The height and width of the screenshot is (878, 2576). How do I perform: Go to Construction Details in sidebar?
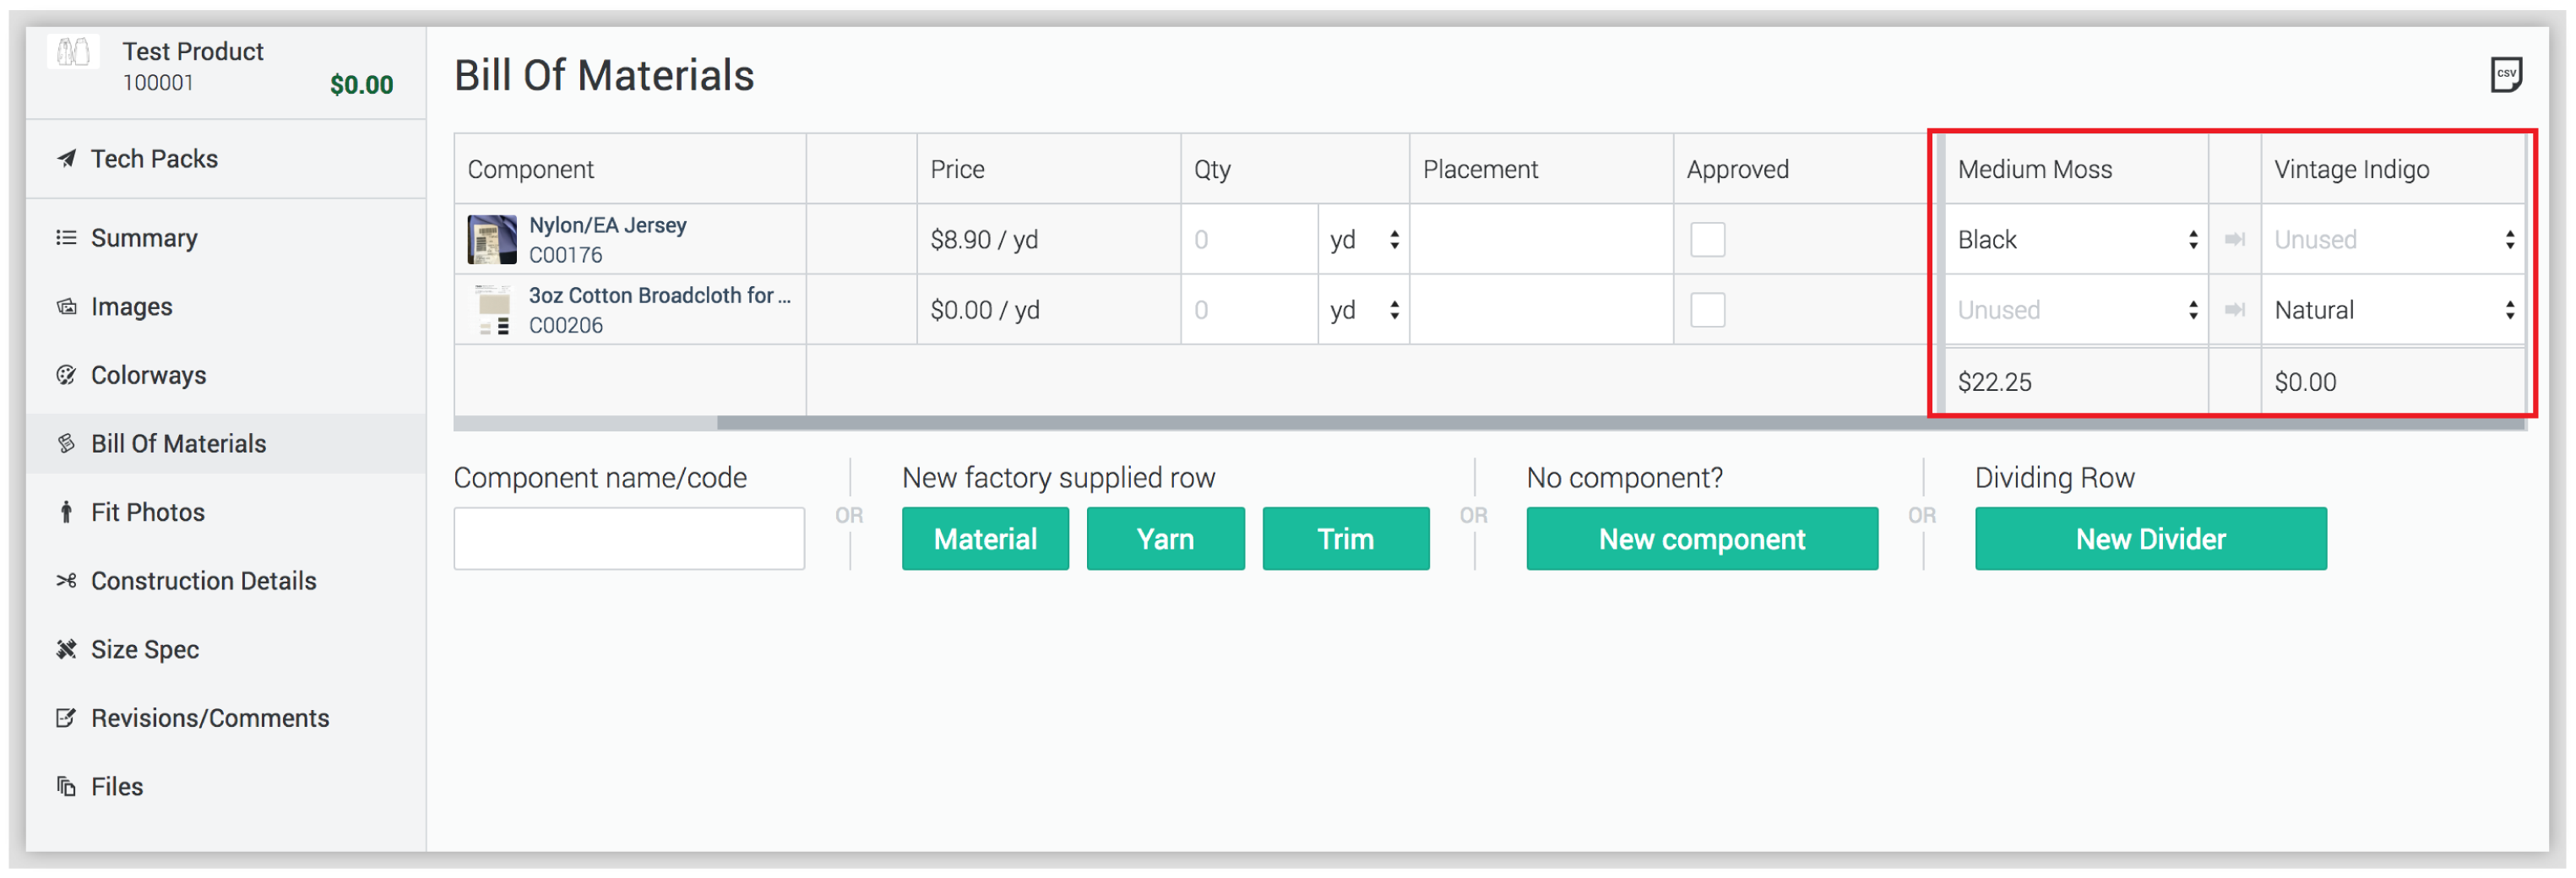pyautogui.click(x=203, y=581)
